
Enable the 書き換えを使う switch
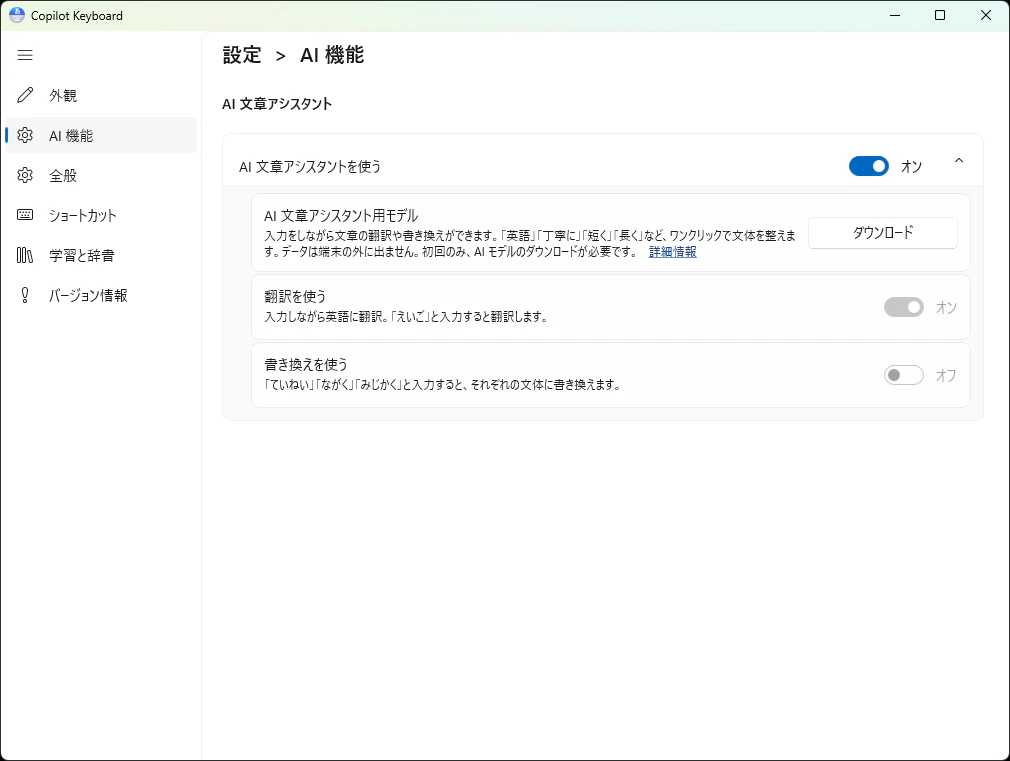point(904,375)
